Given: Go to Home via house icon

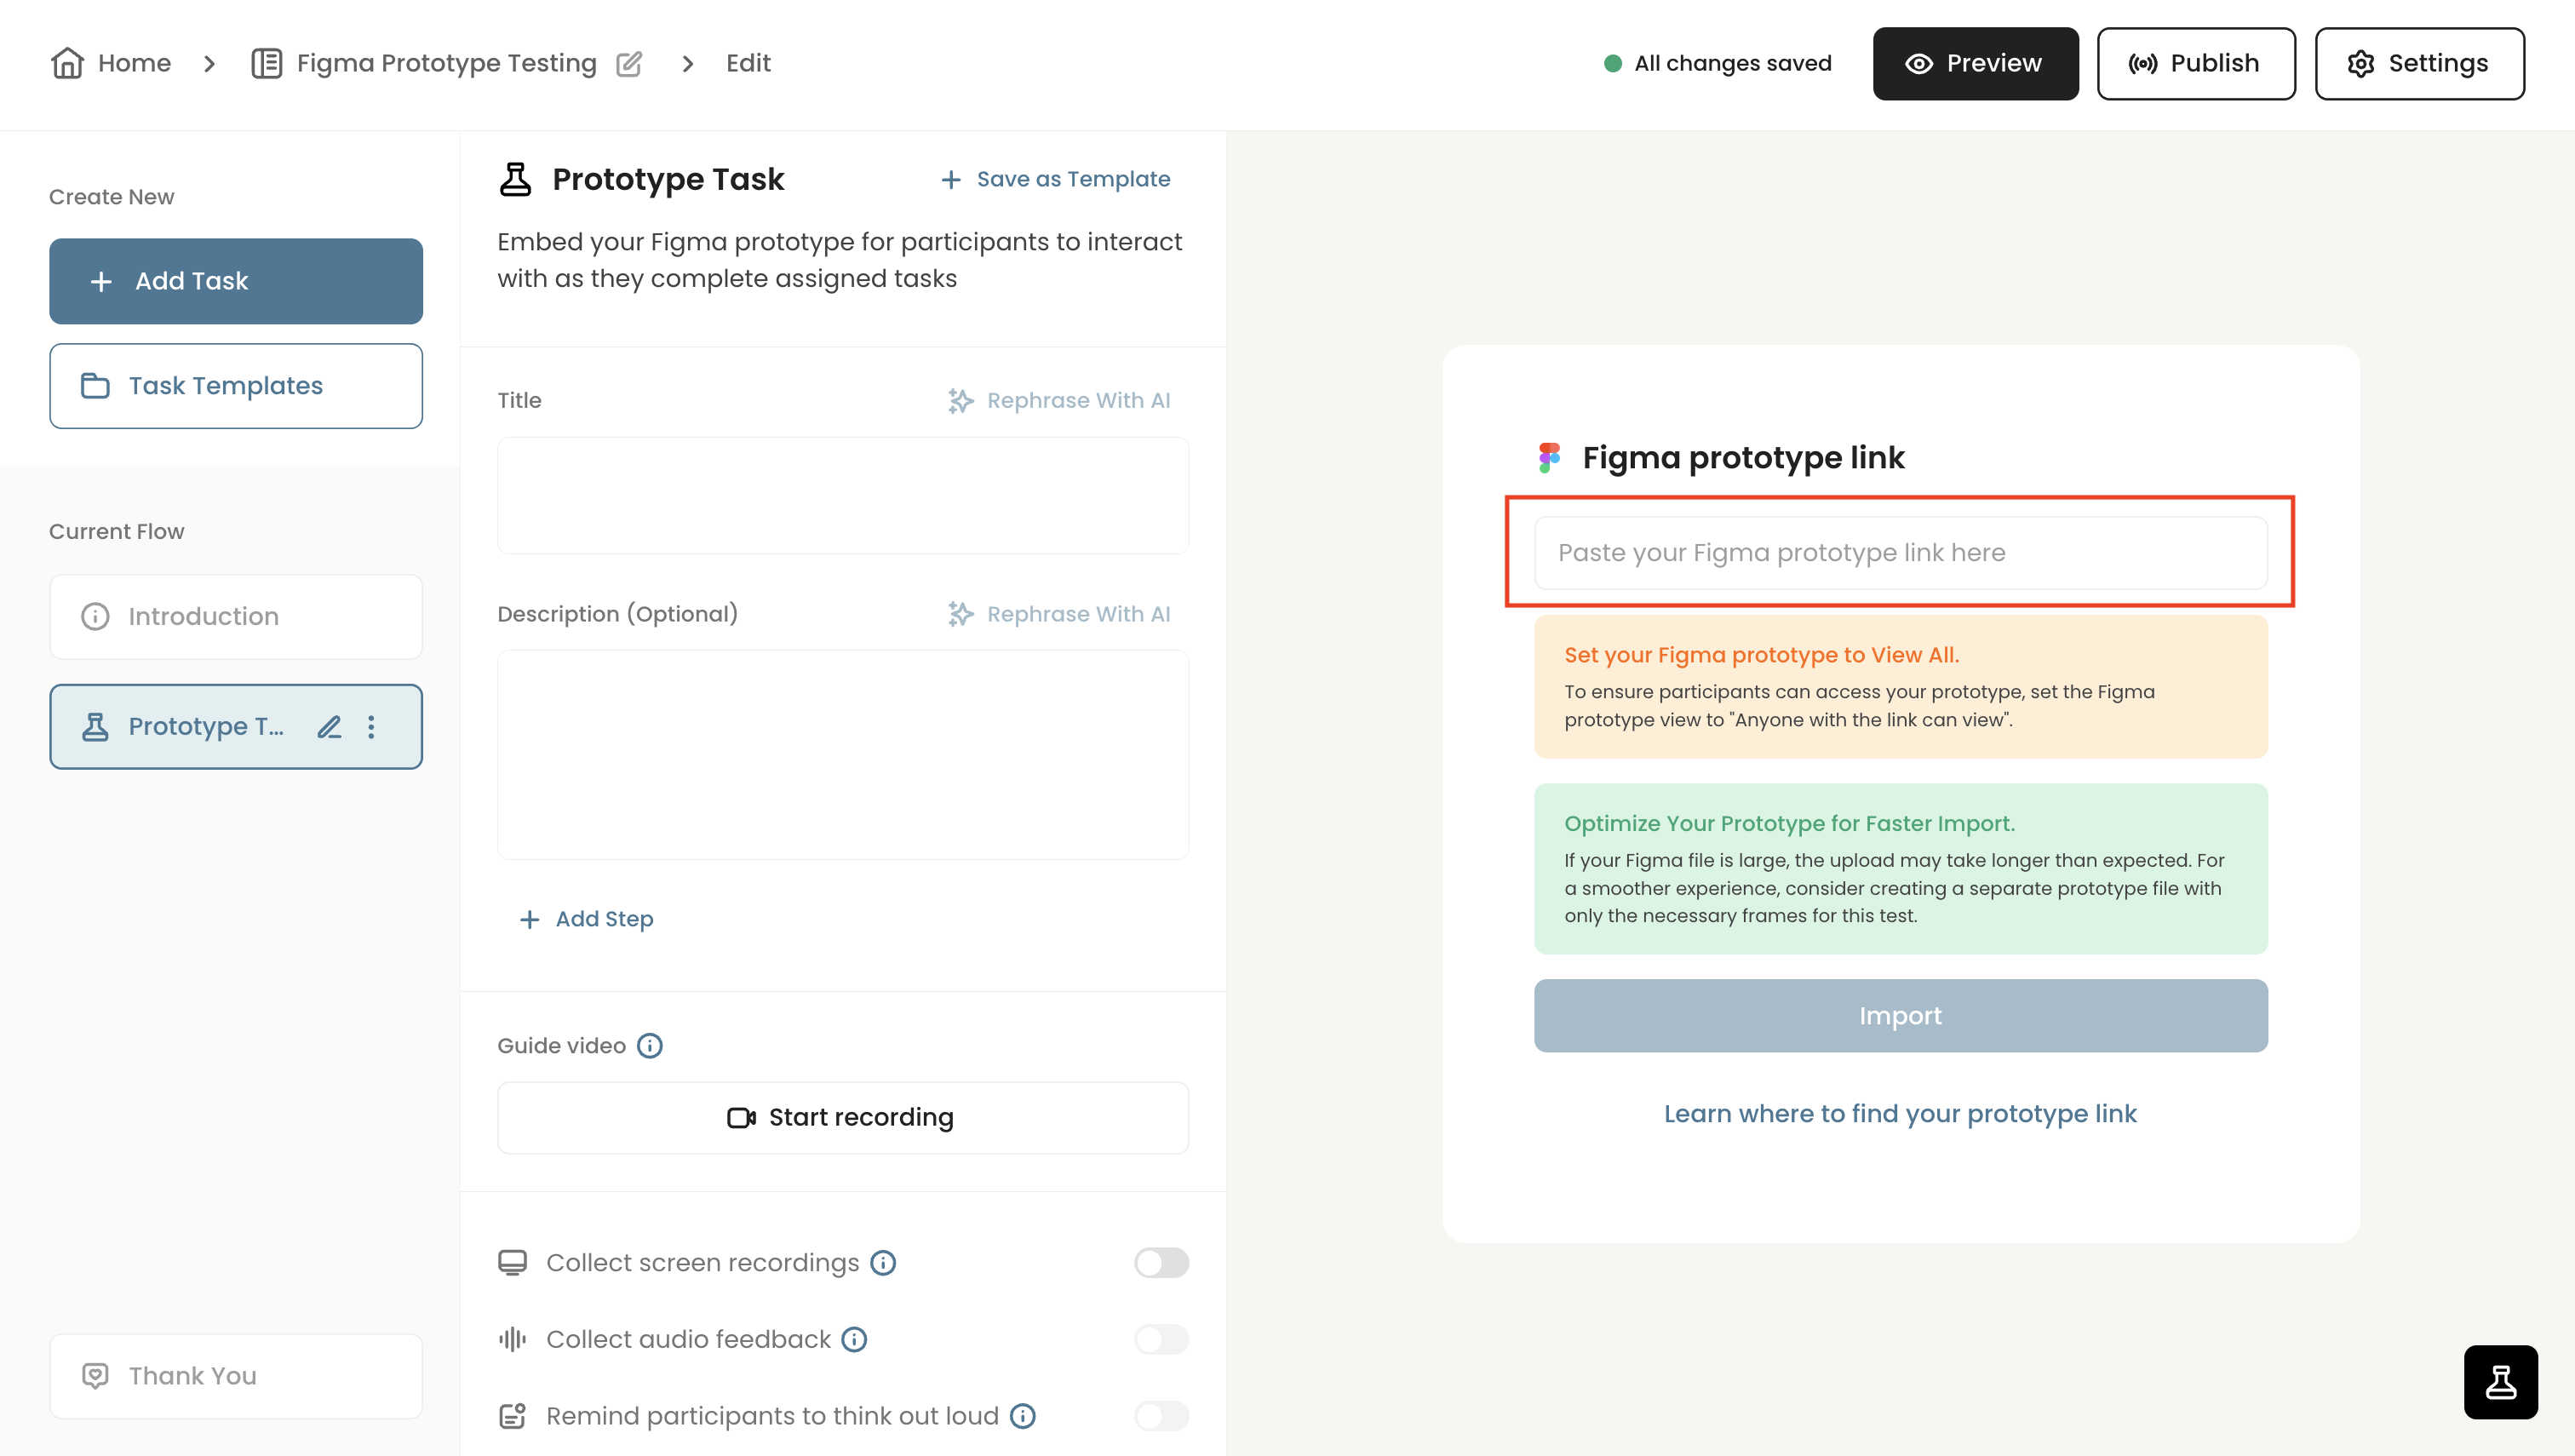Looking at the screenshot, I should tap(67, 63).
